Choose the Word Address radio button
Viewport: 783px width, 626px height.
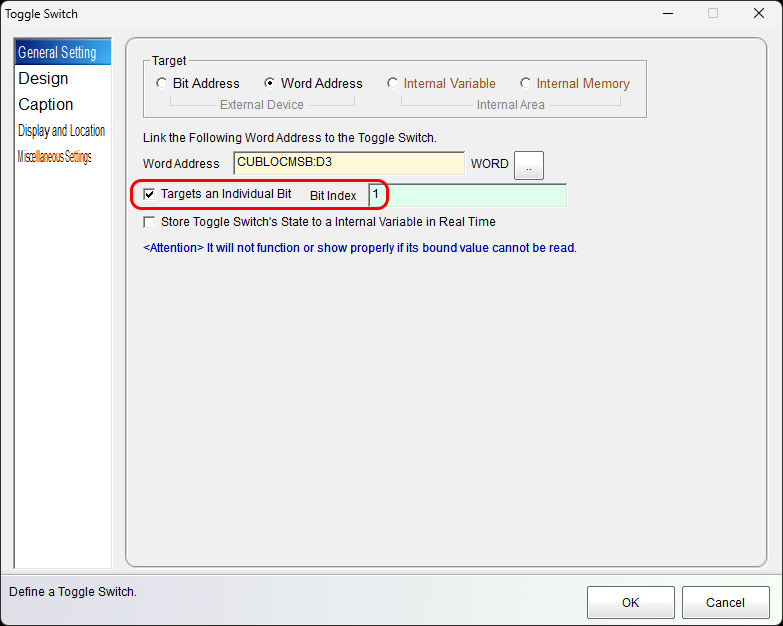click(270, 84)
